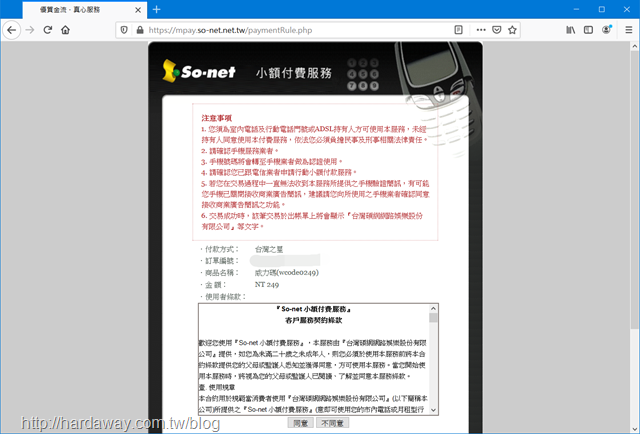Viewport: 640px width, 434px height.
Task: Click the forward navigation arrow
Action: (x=30, y=30)
